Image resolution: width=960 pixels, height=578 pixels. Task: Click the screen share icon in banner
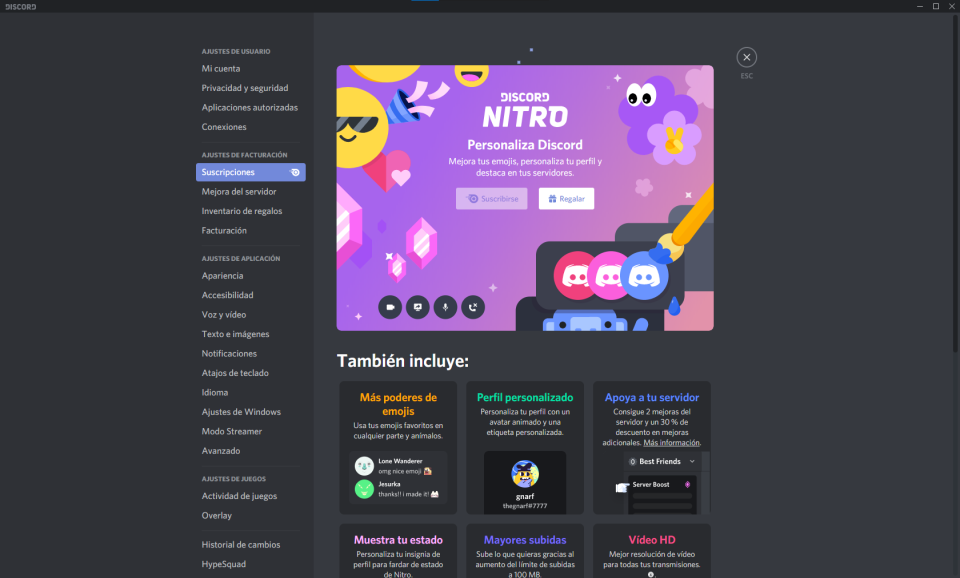[418, 307]
